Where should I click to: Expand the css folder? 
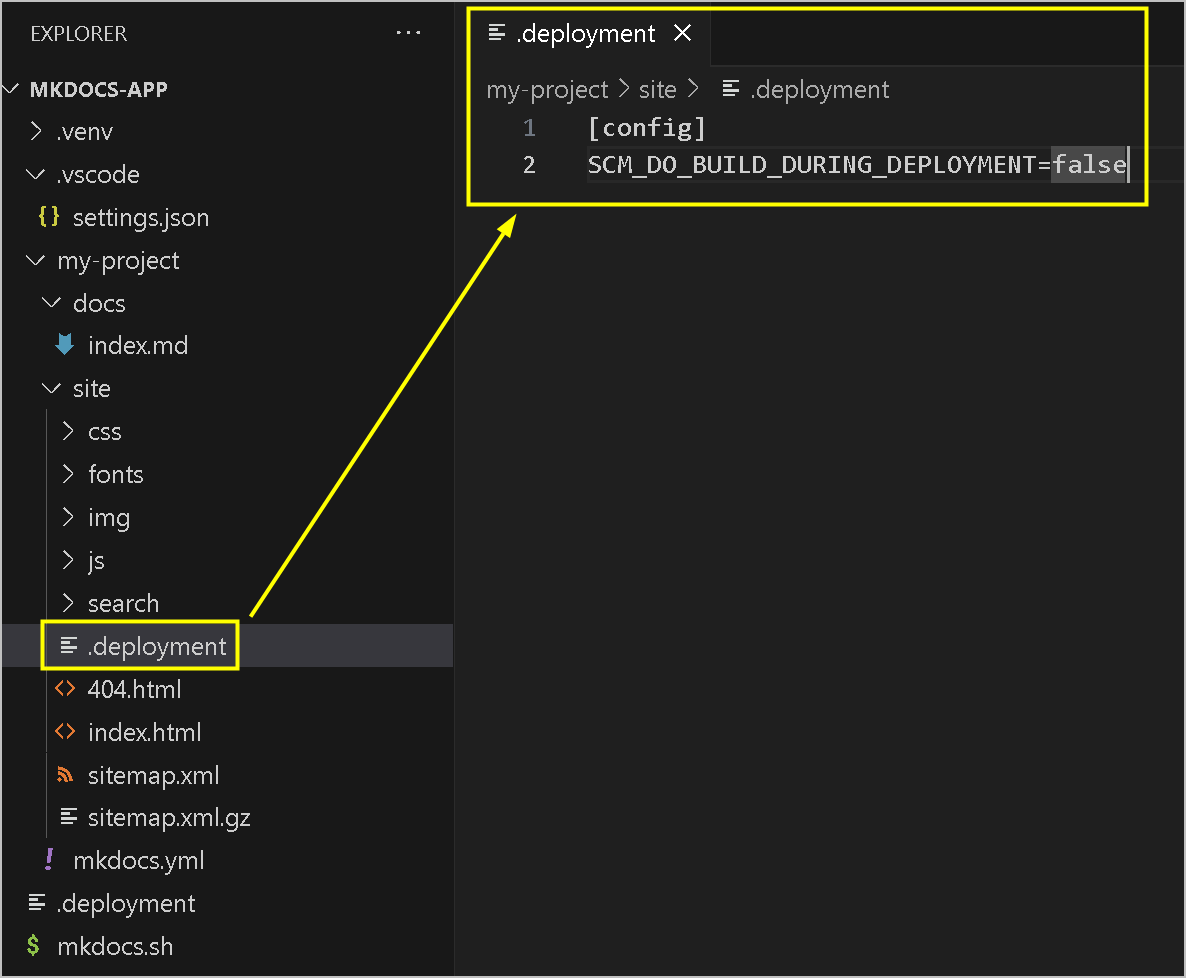(68, 432)
